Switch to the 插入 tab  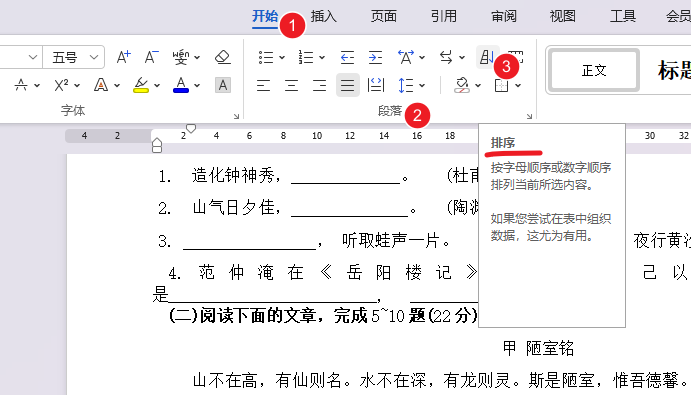point(323,16)
